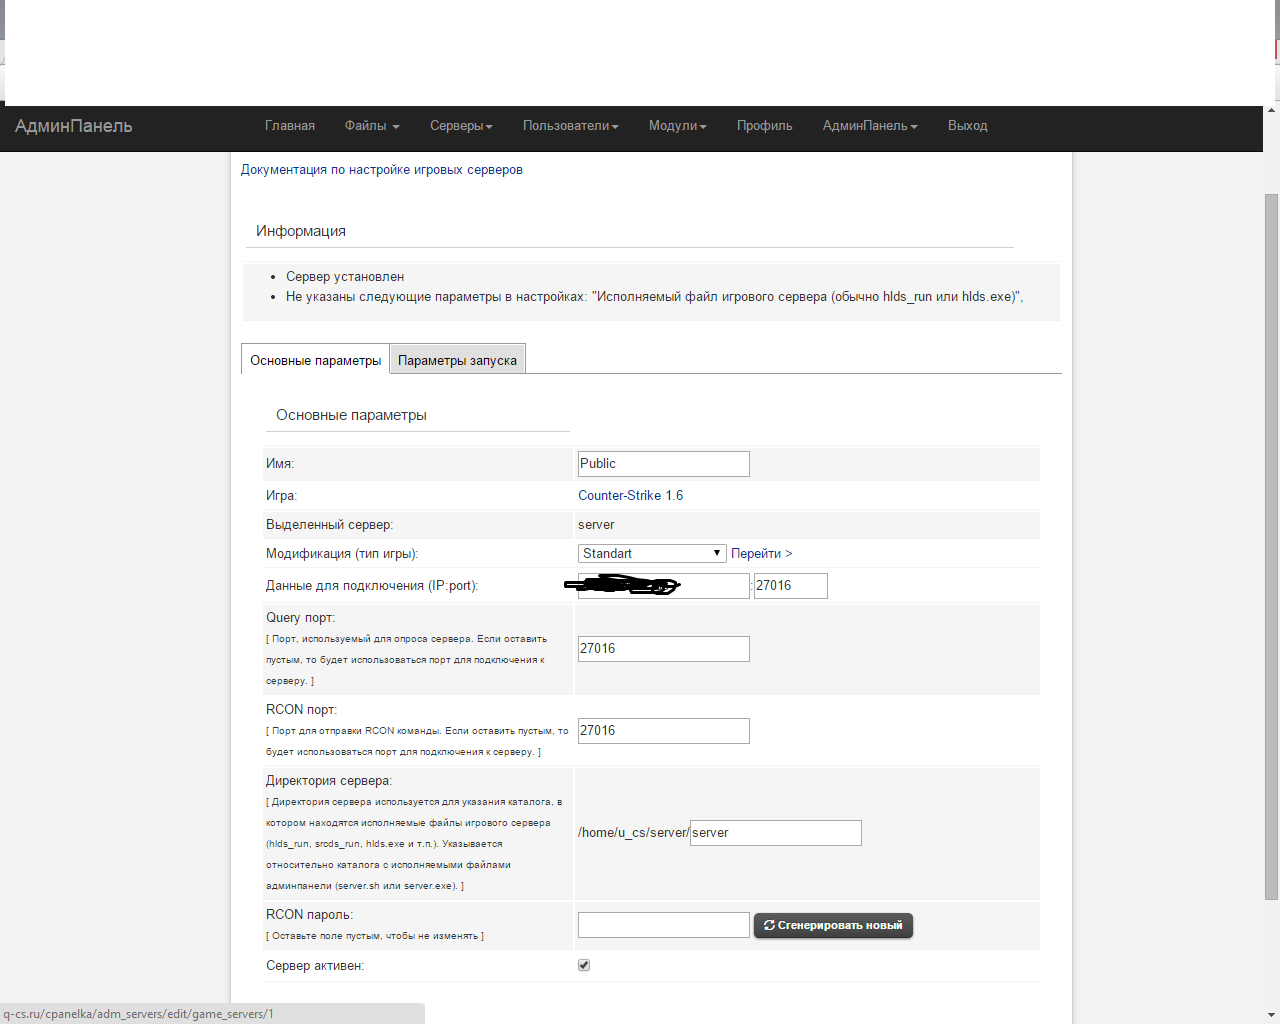Go to Главная page
This screenshot has width=1280, height=1024.
290,126
